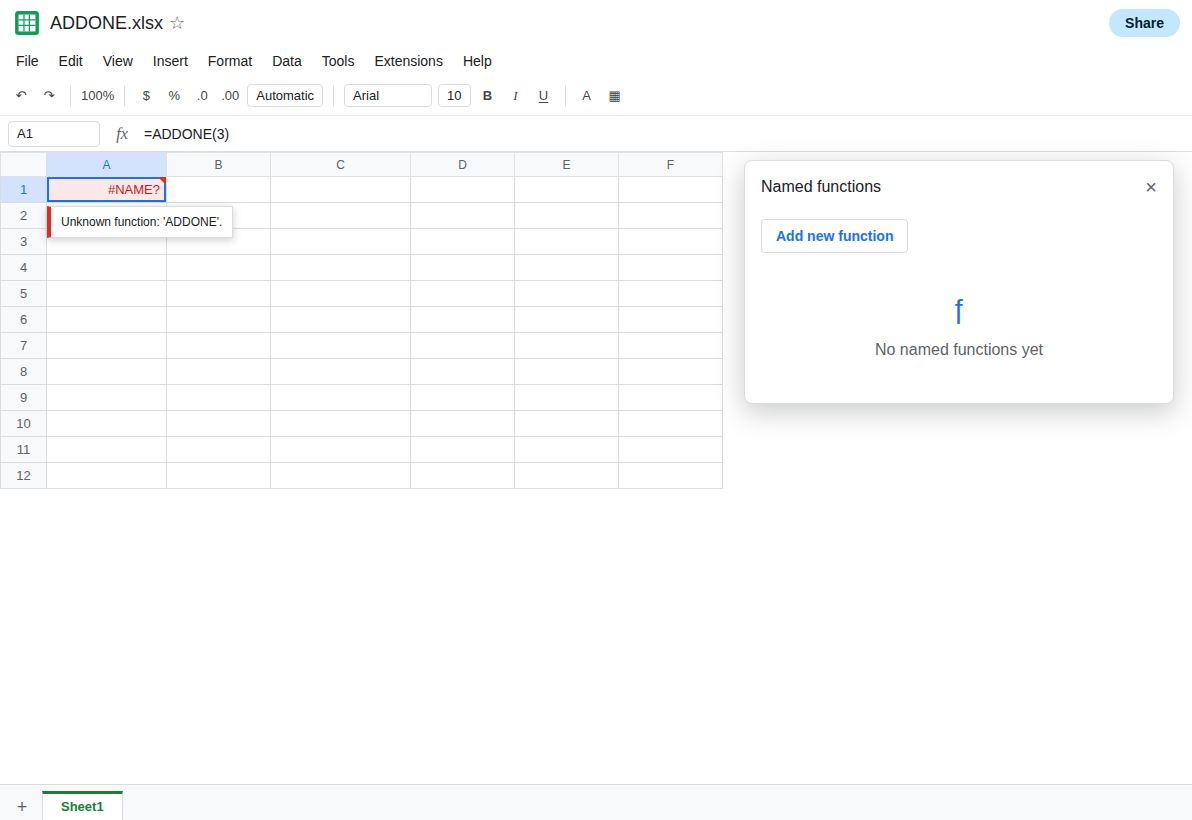Toggle italic formatting
1192x820 pixels.
click(515, 96)
